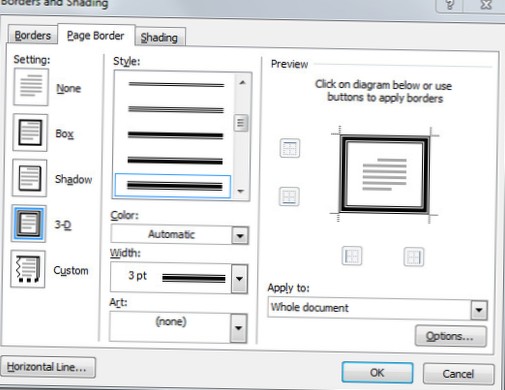Select the first thin-thick line style
The image size is (505, 390).
coord(176,85)
